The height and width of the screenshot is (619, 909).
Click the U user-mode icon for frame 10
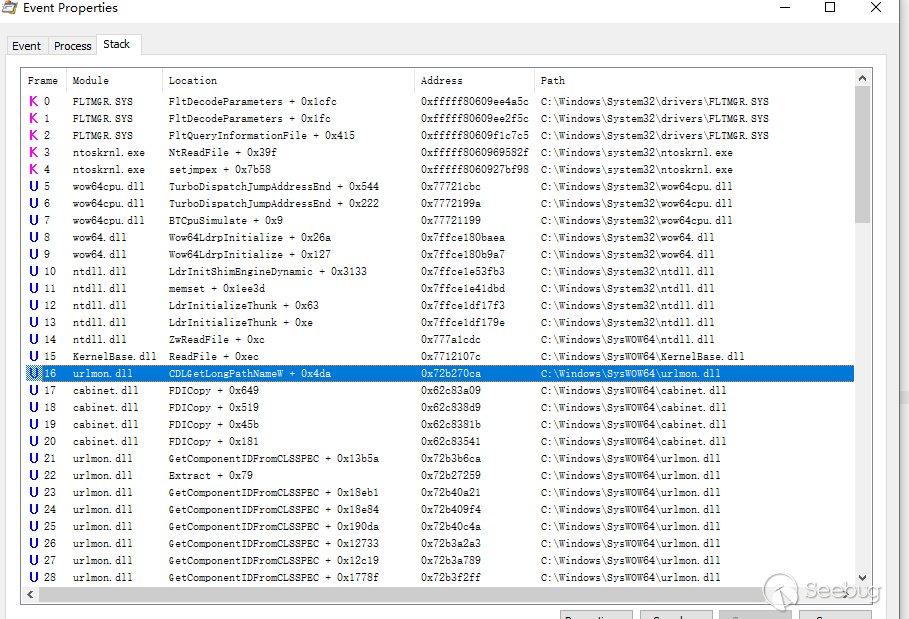pyautogui.click(x=34, y=271)
